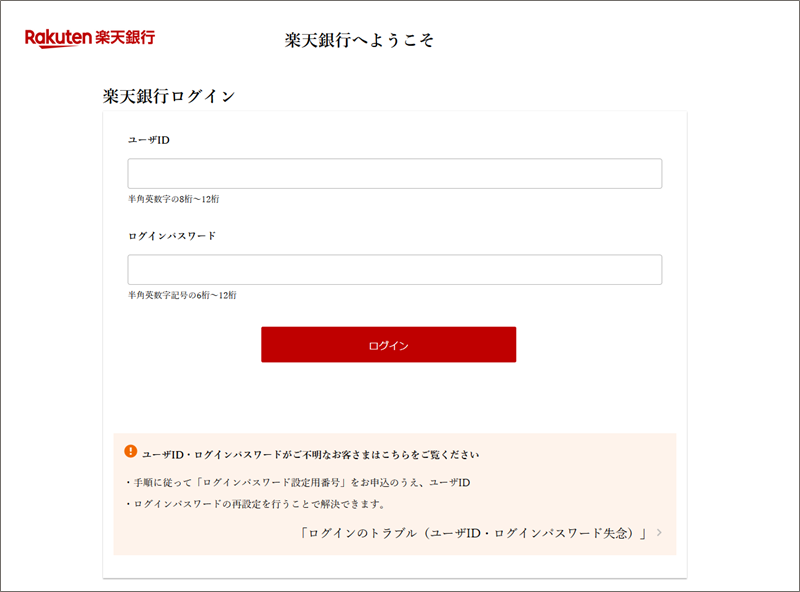Click the ログインパスワード field label
The image size is (800, 592).
coord(172,236)
